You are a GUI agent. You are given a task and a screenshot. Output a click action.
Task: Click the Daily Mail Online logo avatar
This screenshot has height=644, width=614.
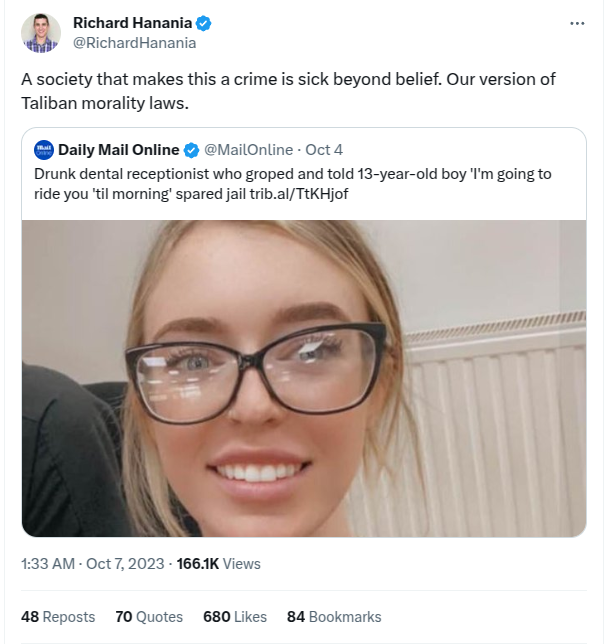point(43,150)
